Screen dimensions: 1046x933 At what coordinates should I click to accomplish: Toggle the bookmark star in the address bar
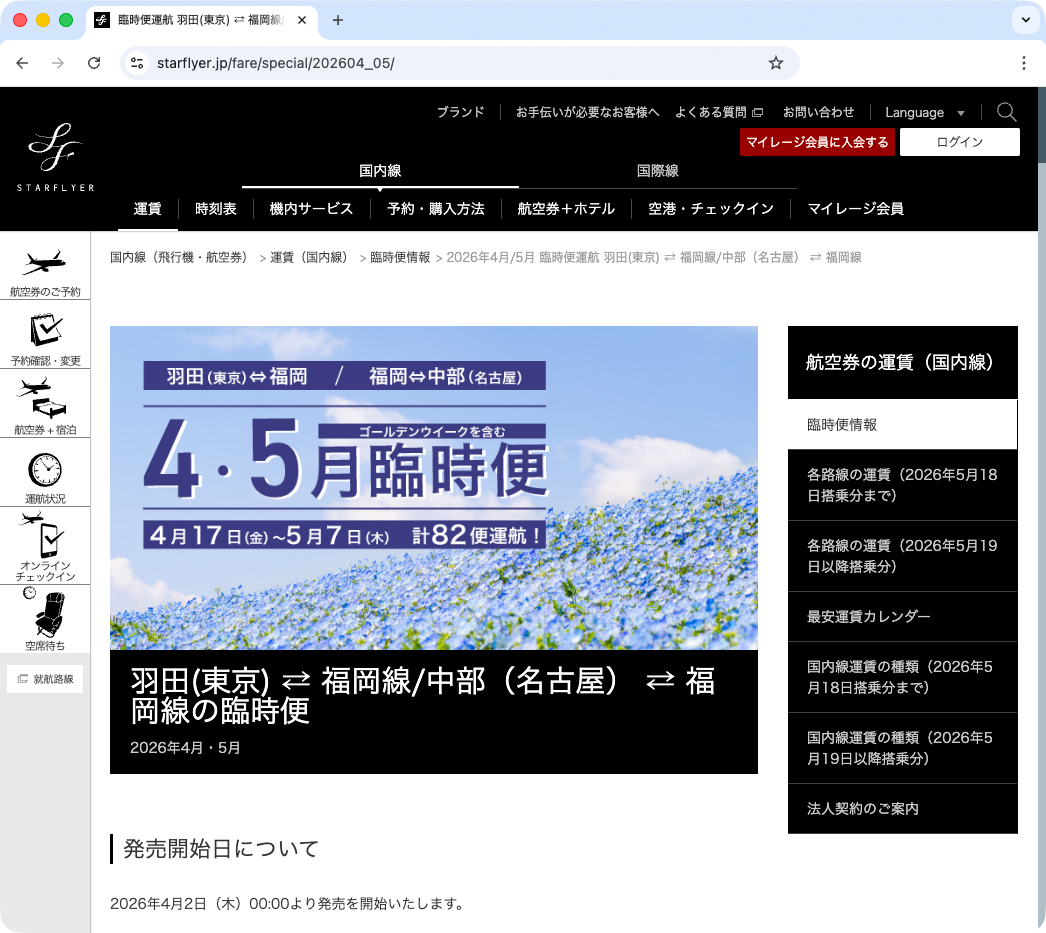click(776, 62)
